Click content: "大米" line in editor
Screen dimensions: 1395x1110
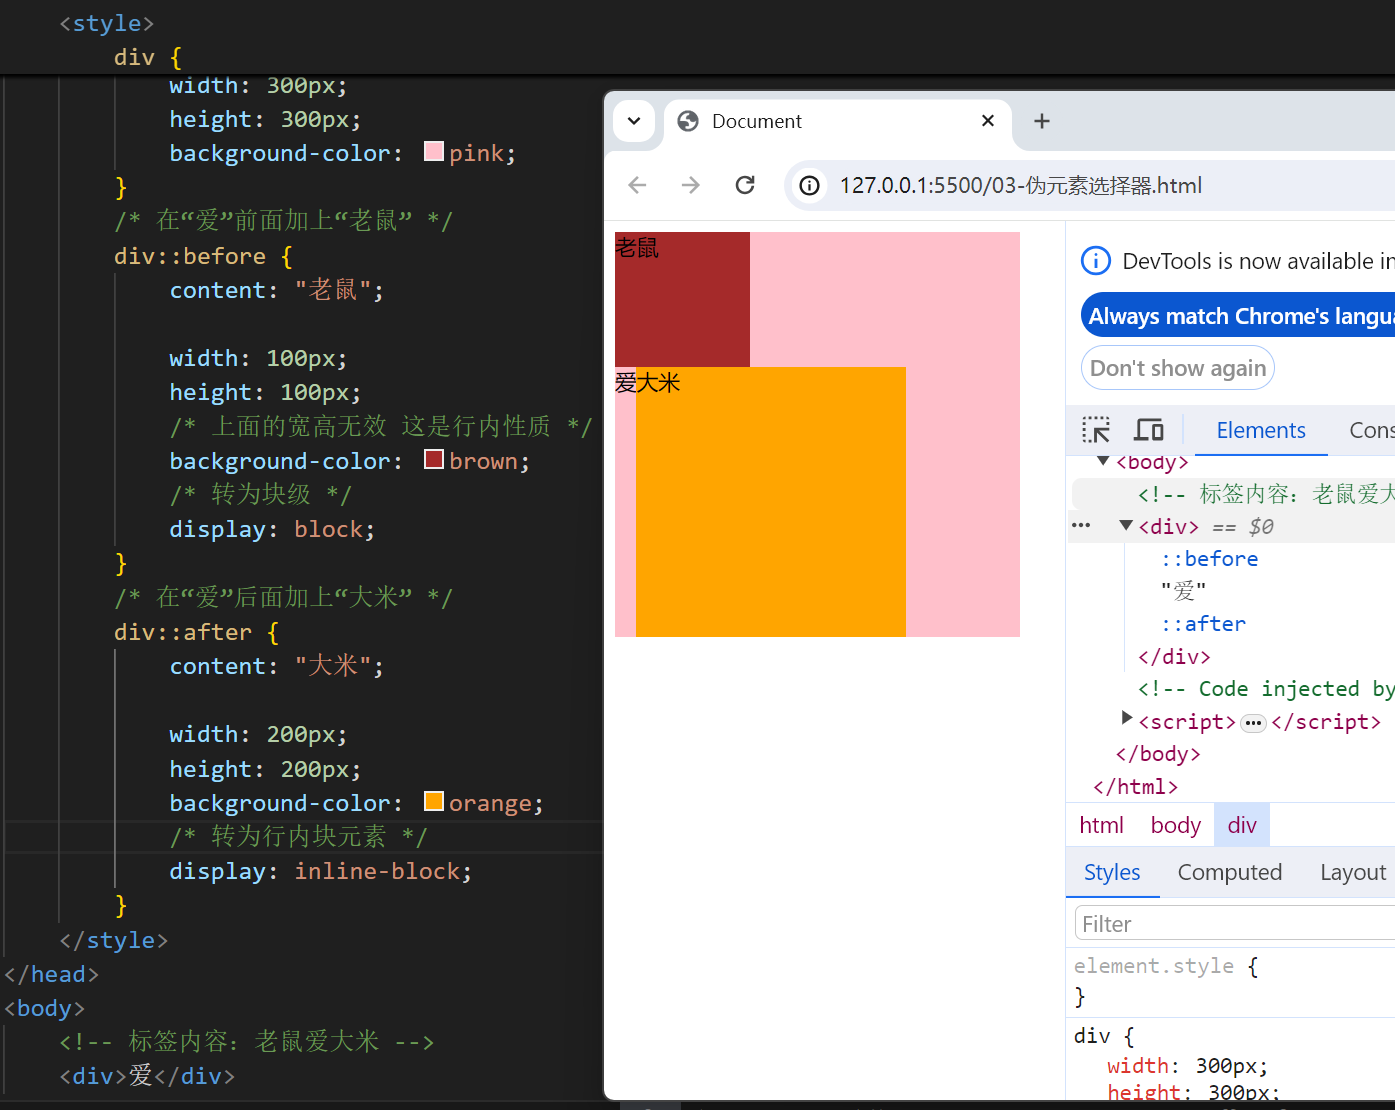pos(277,666)
